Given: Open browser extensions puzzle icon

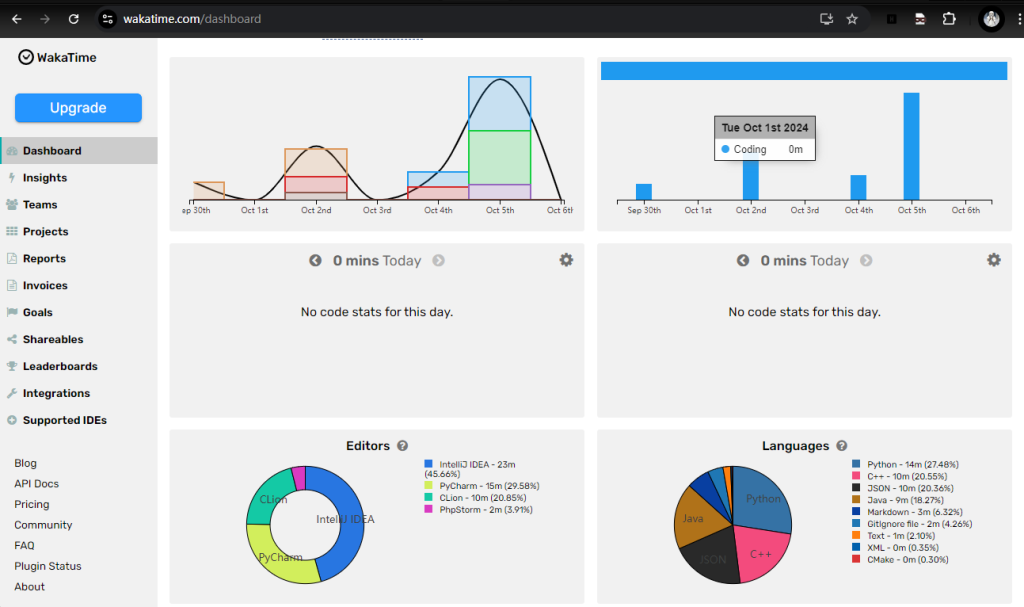Looking at the screenshot, I should click(949, 19).
